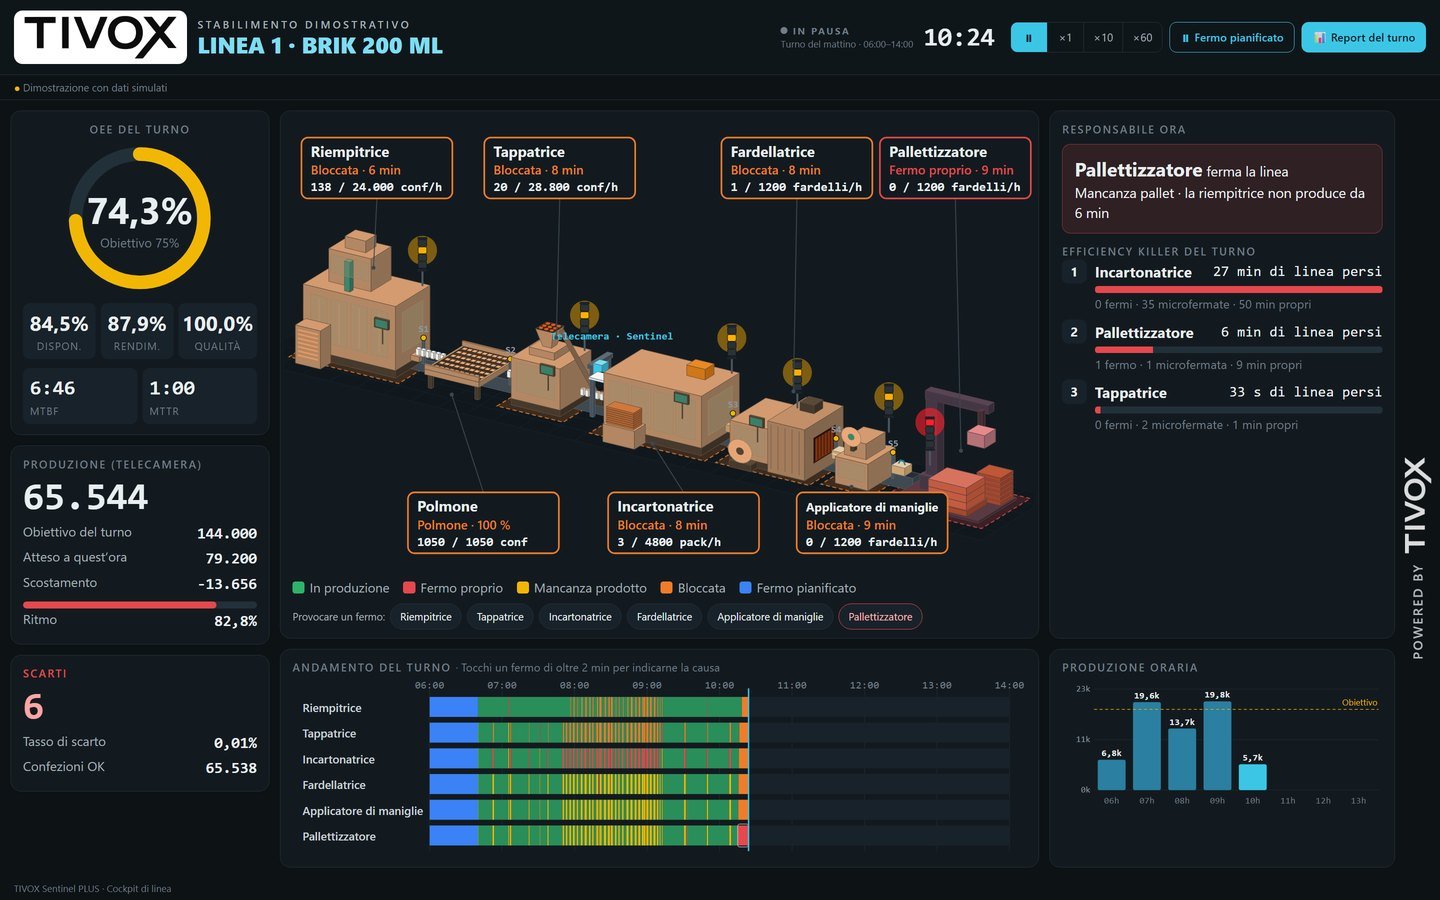Set simulation speed to ×10

pos(1103,38)
